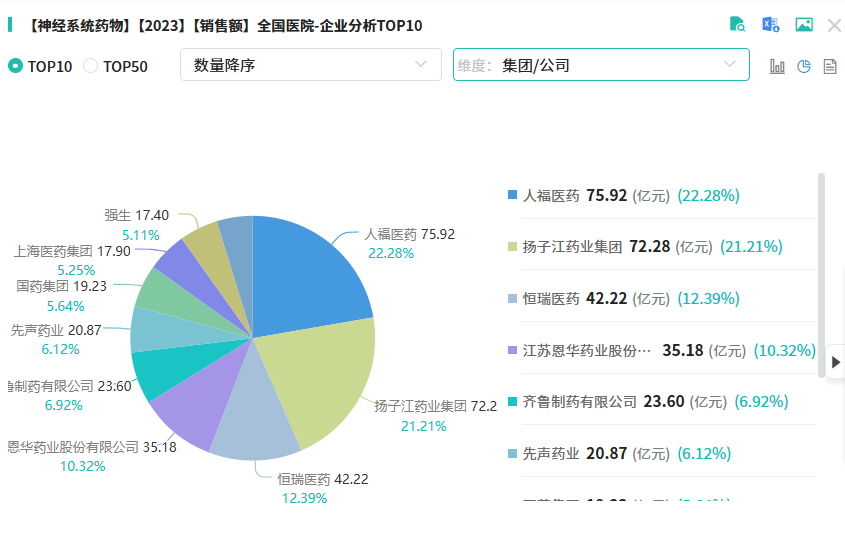Click the 江苏恩华药业股份 purple legend swatch
845x546 pixels.
(x=512, y=350)
